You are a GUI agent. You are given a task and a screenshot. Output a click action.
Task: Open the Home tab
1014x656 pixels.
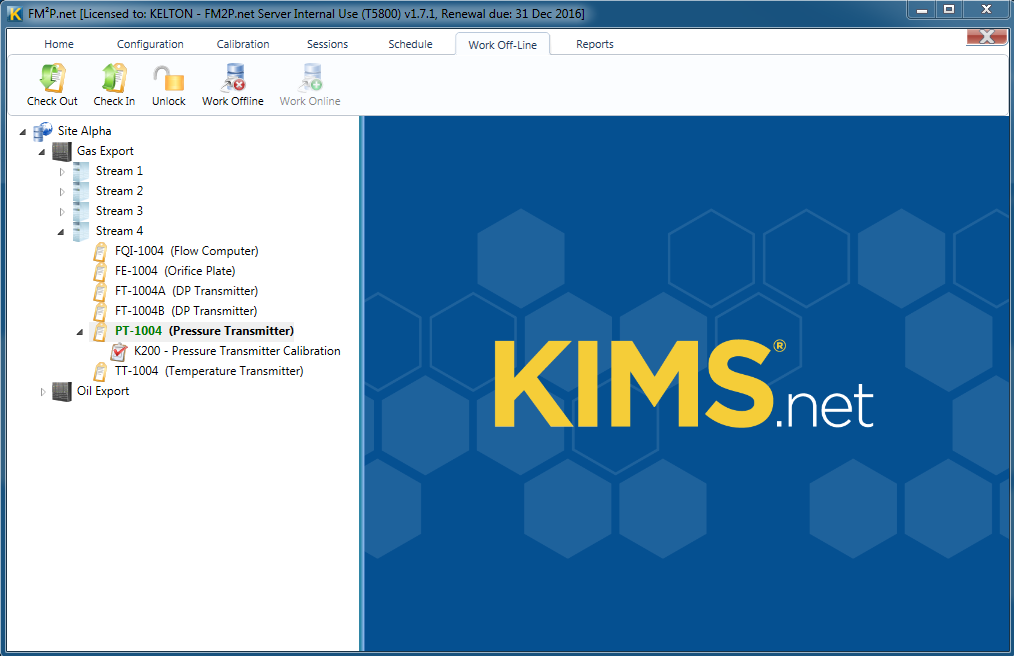point(59,44)
